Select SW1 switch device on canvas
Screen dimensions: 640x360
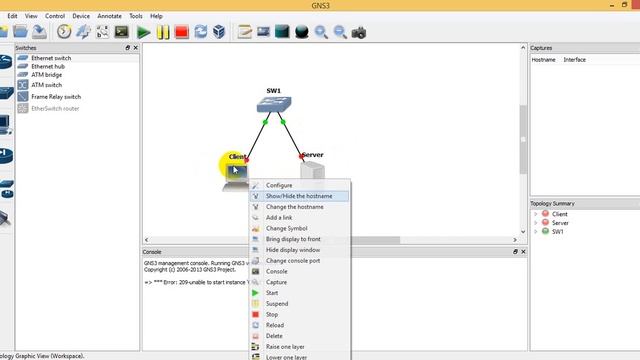tap(274, 104)
